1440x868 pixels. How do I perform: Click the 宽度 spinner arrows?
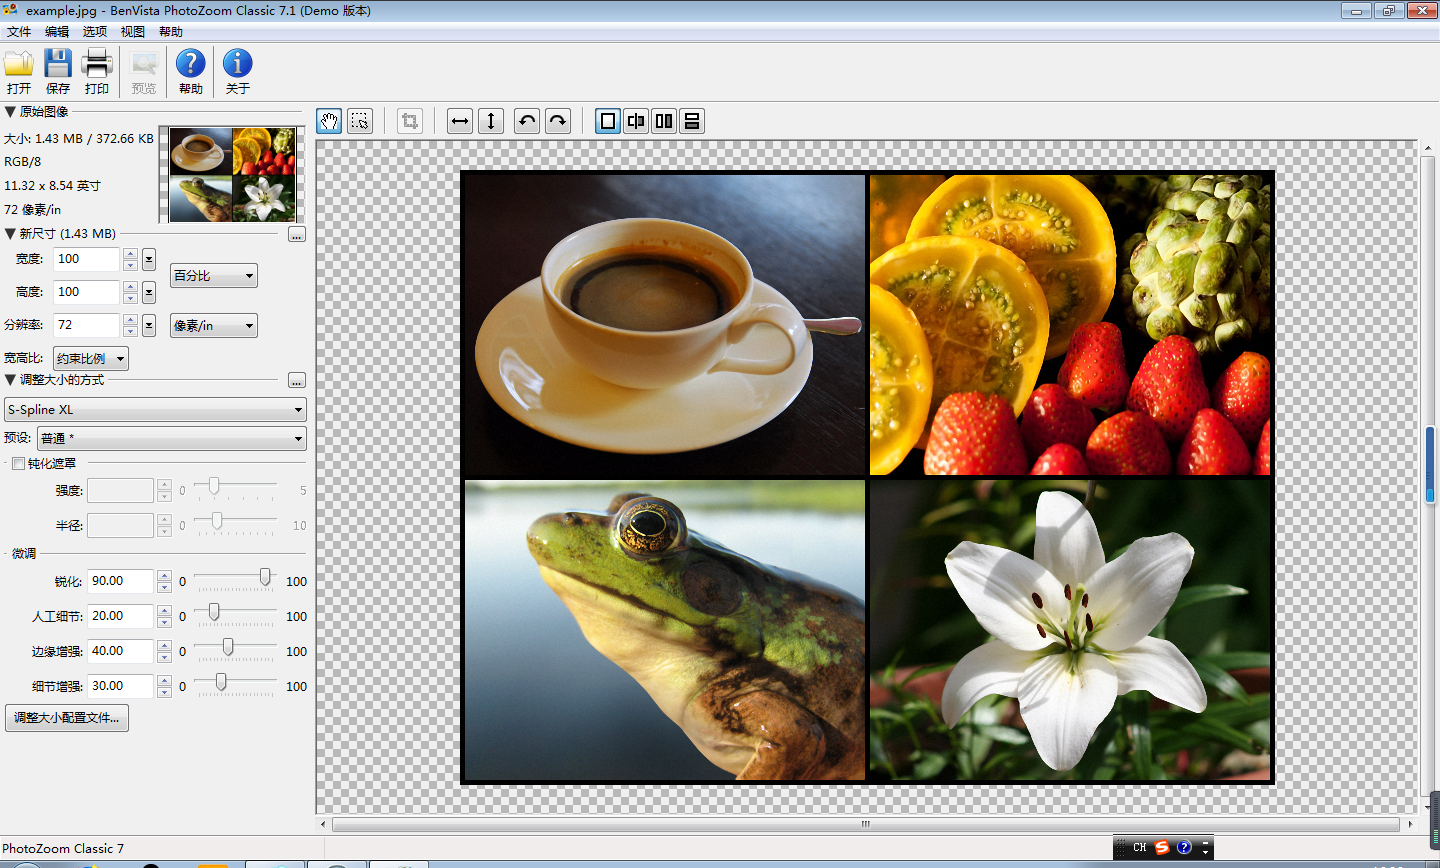(x=130, y=259)
